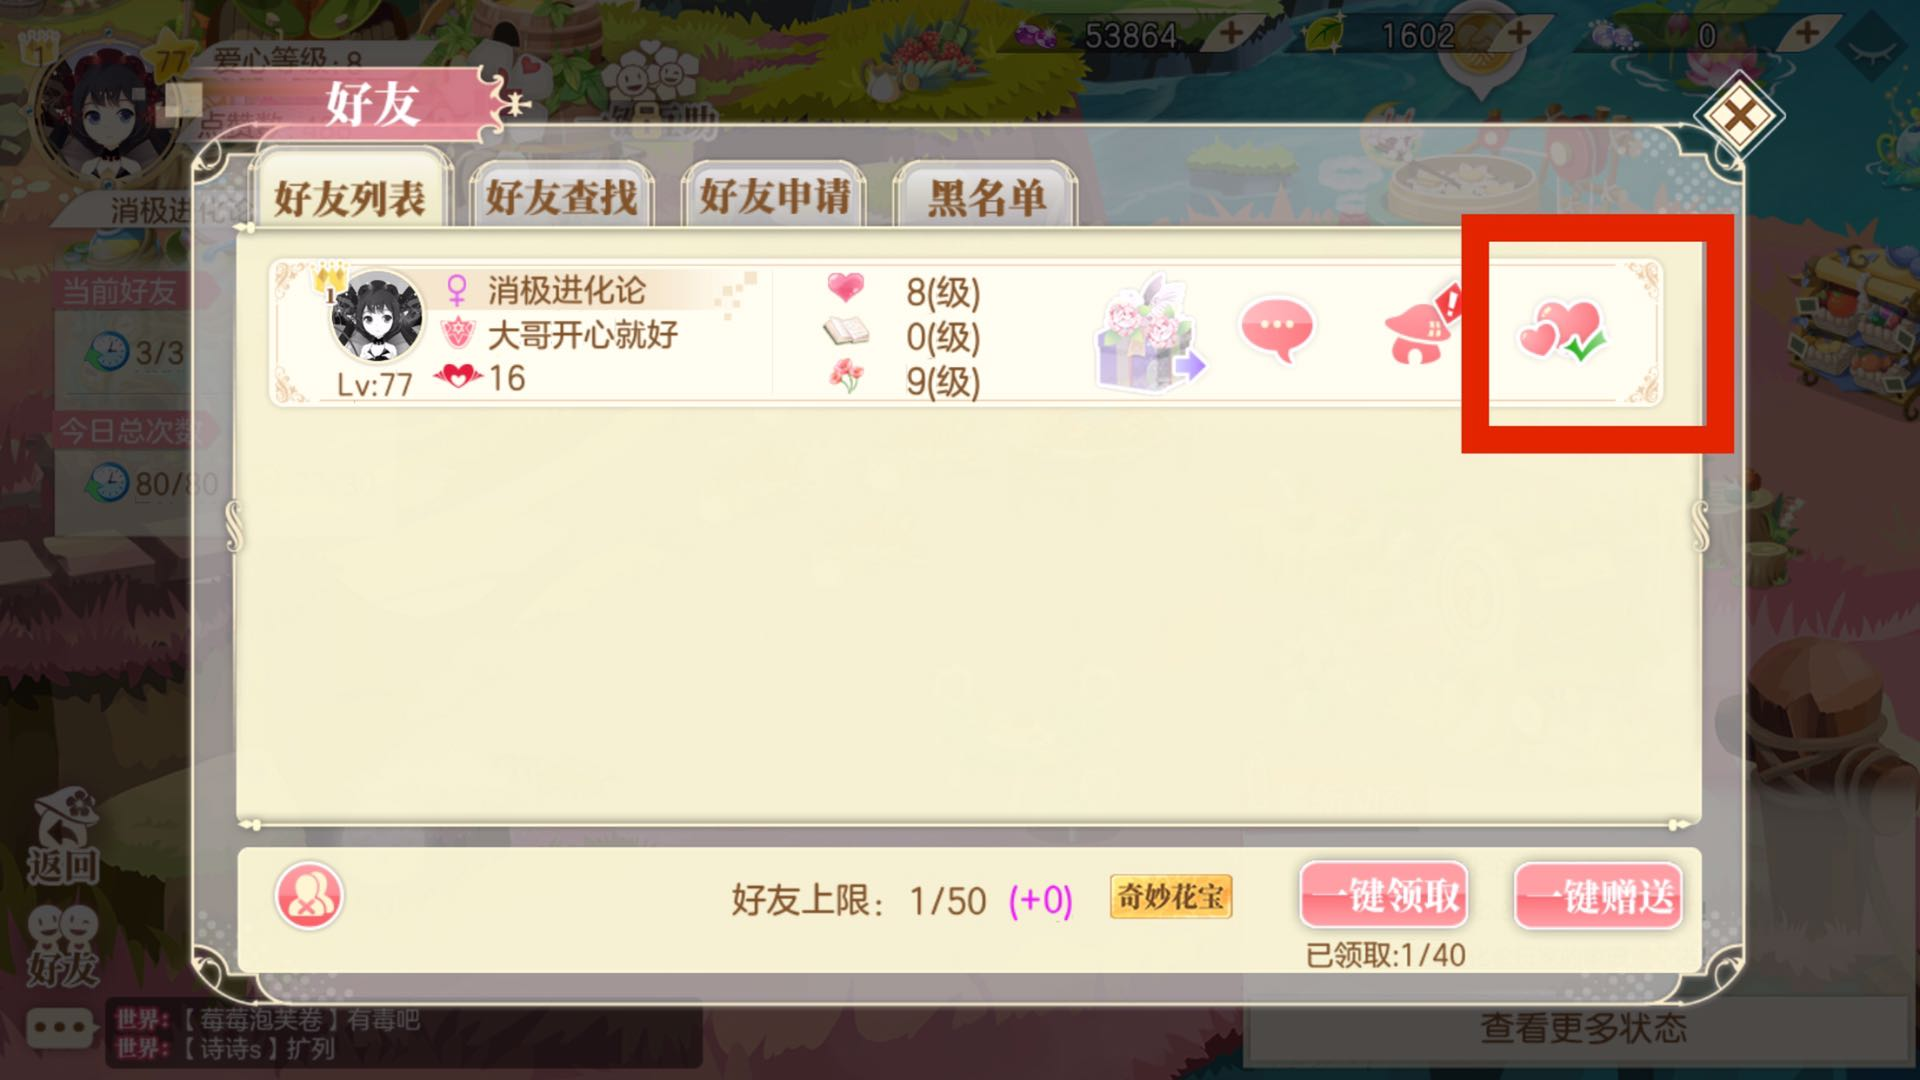Switch to 好友申请 tab
1920x1080 pixels.
click(774, 197)
